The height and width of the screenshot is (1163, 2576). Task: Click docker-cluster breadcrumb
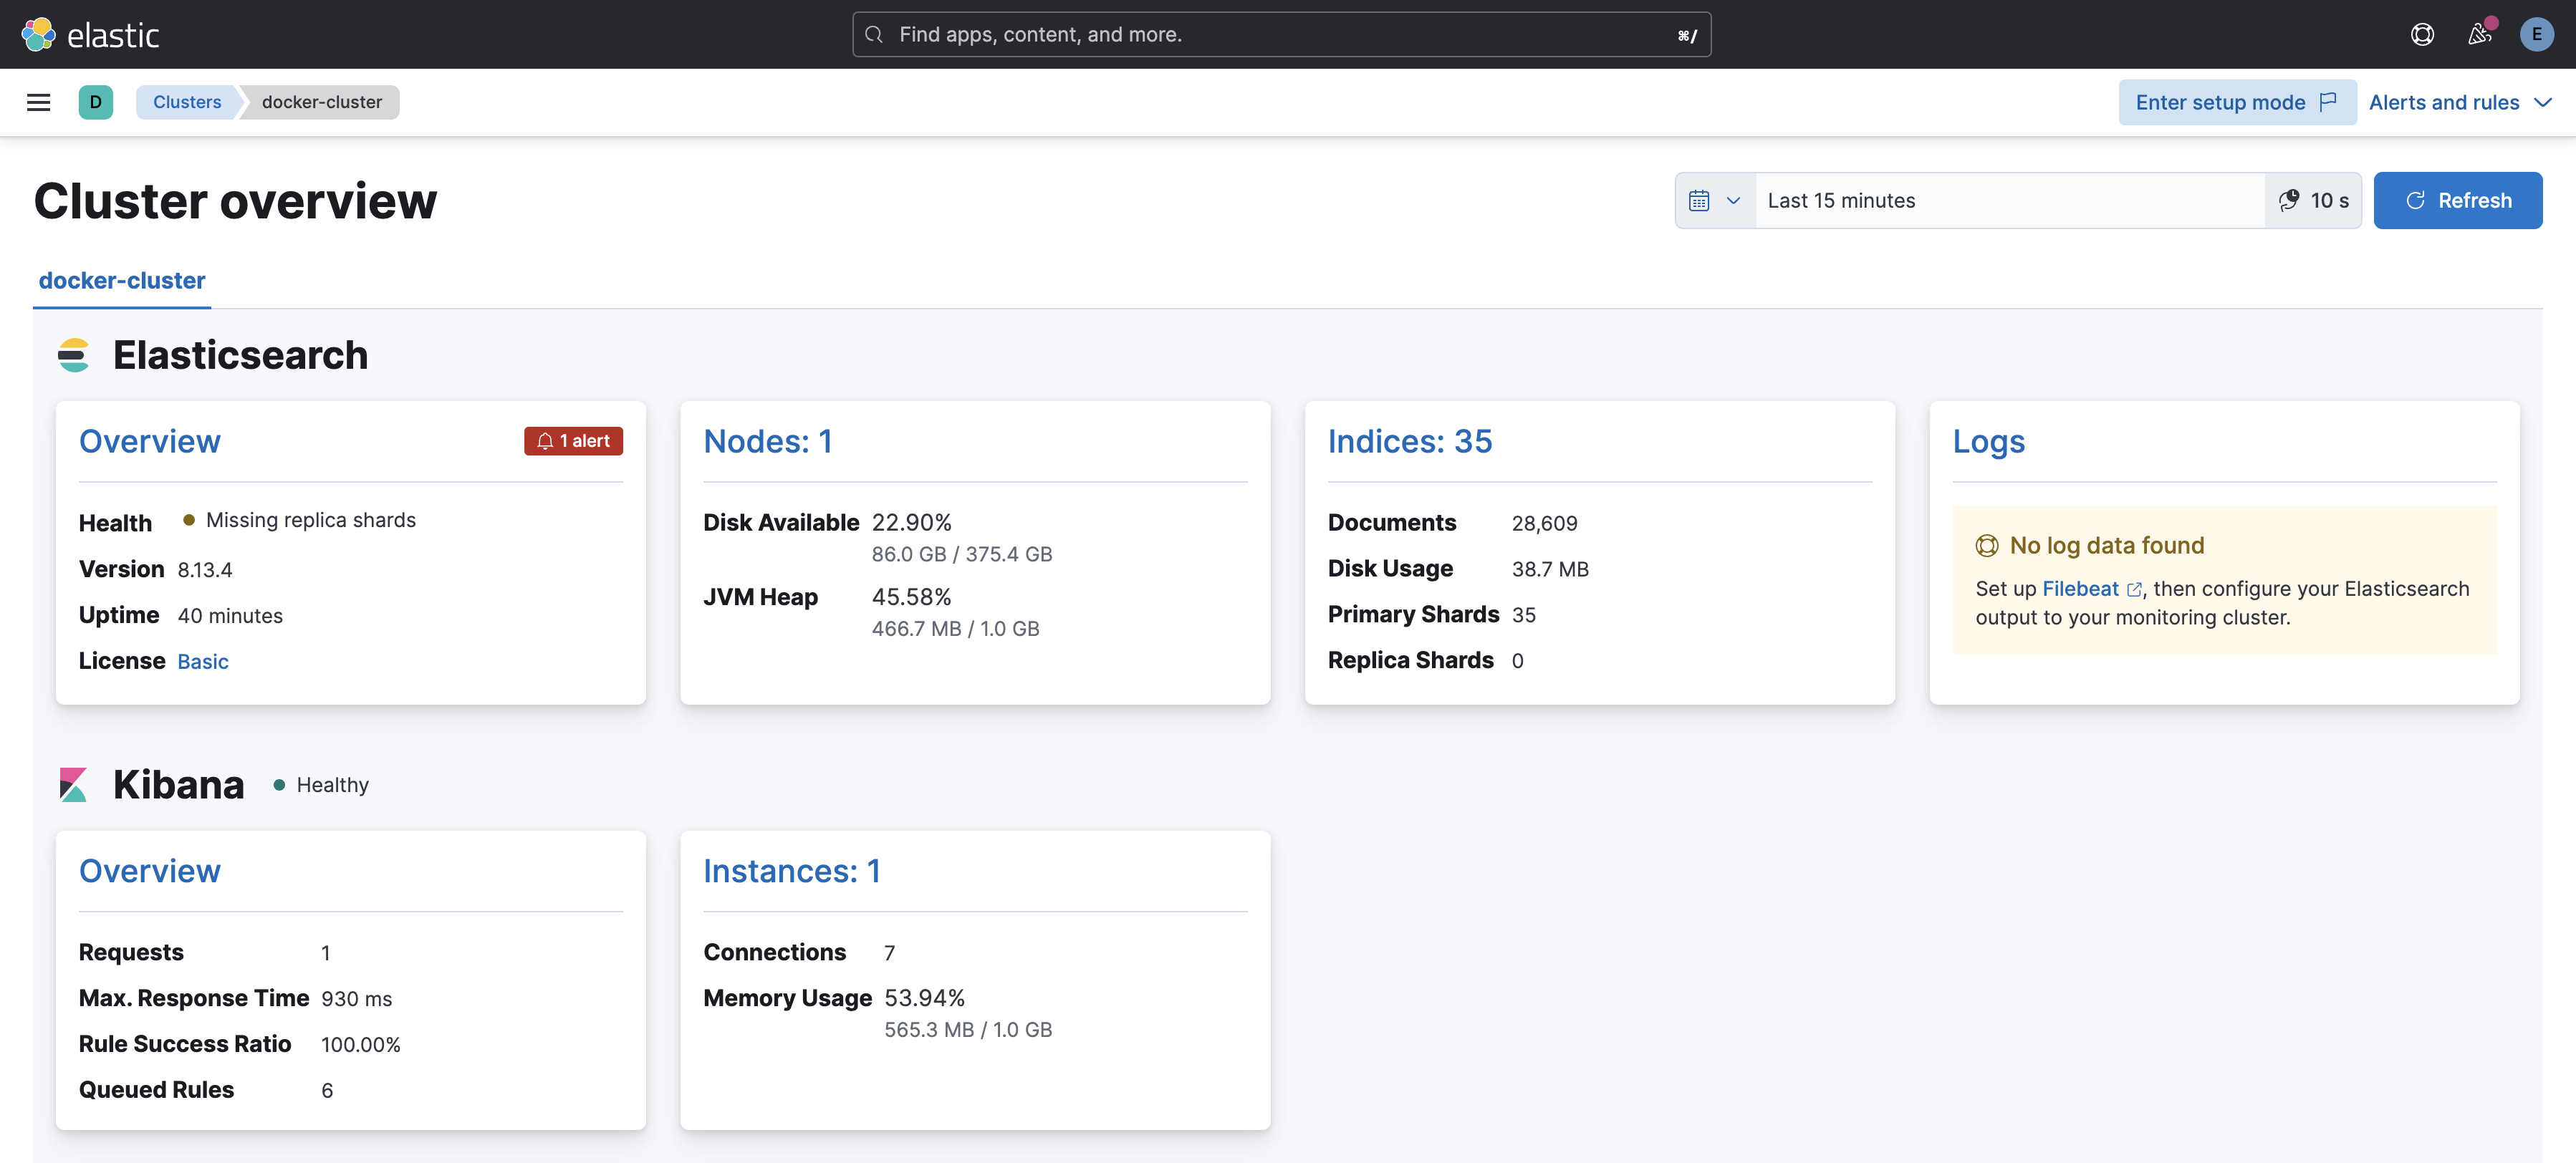coord(322,102)
